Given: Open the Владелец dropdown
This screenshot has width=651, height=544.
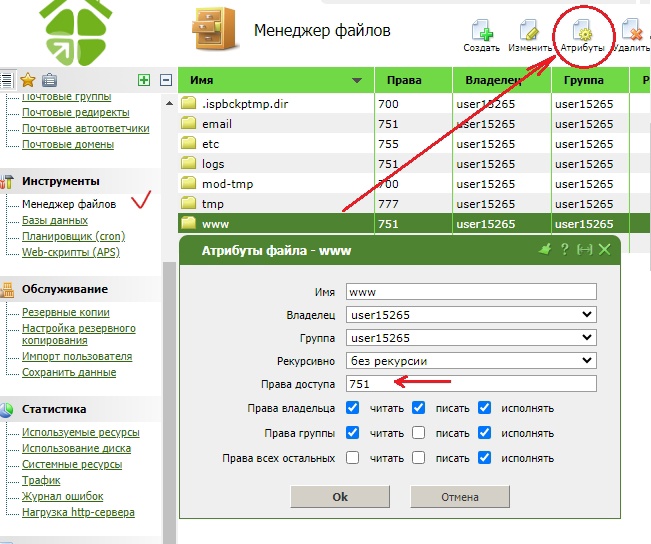Looking at the screenshot, I should coord(471,315).
